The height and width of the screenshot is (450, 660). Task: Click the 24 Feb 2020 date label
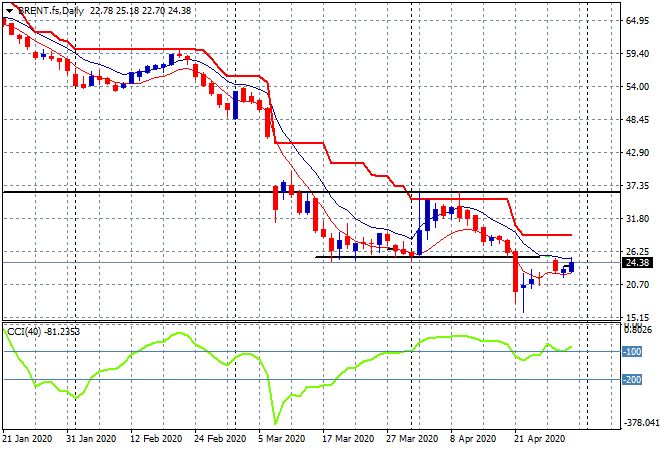pyautogui.click(x=220, y=439)
